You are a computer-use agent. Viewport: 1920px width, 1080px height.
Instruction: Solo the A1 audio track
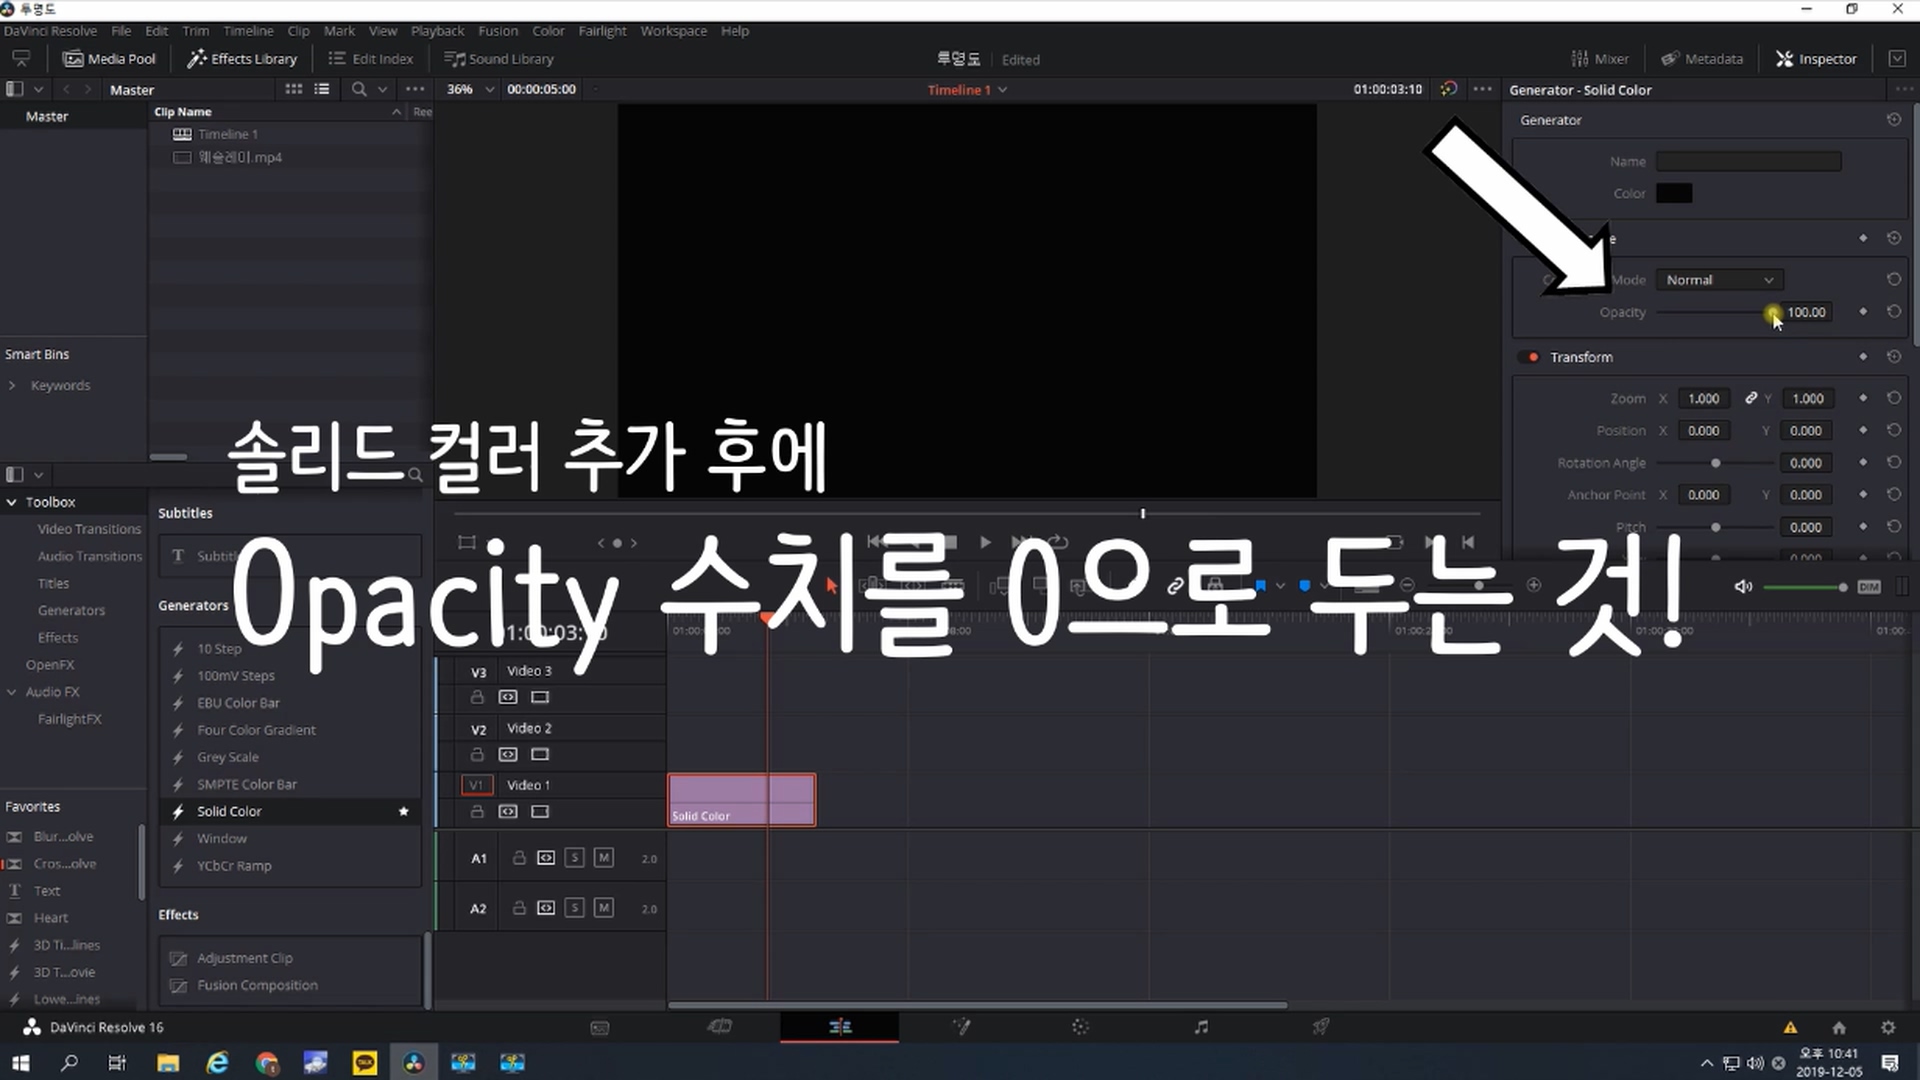(574, 858)
